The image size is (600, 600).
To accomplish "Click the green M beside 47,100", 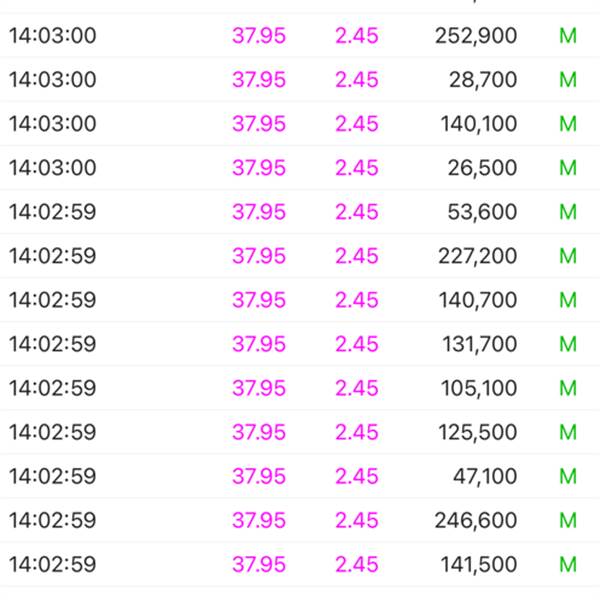I will point(568,476).
